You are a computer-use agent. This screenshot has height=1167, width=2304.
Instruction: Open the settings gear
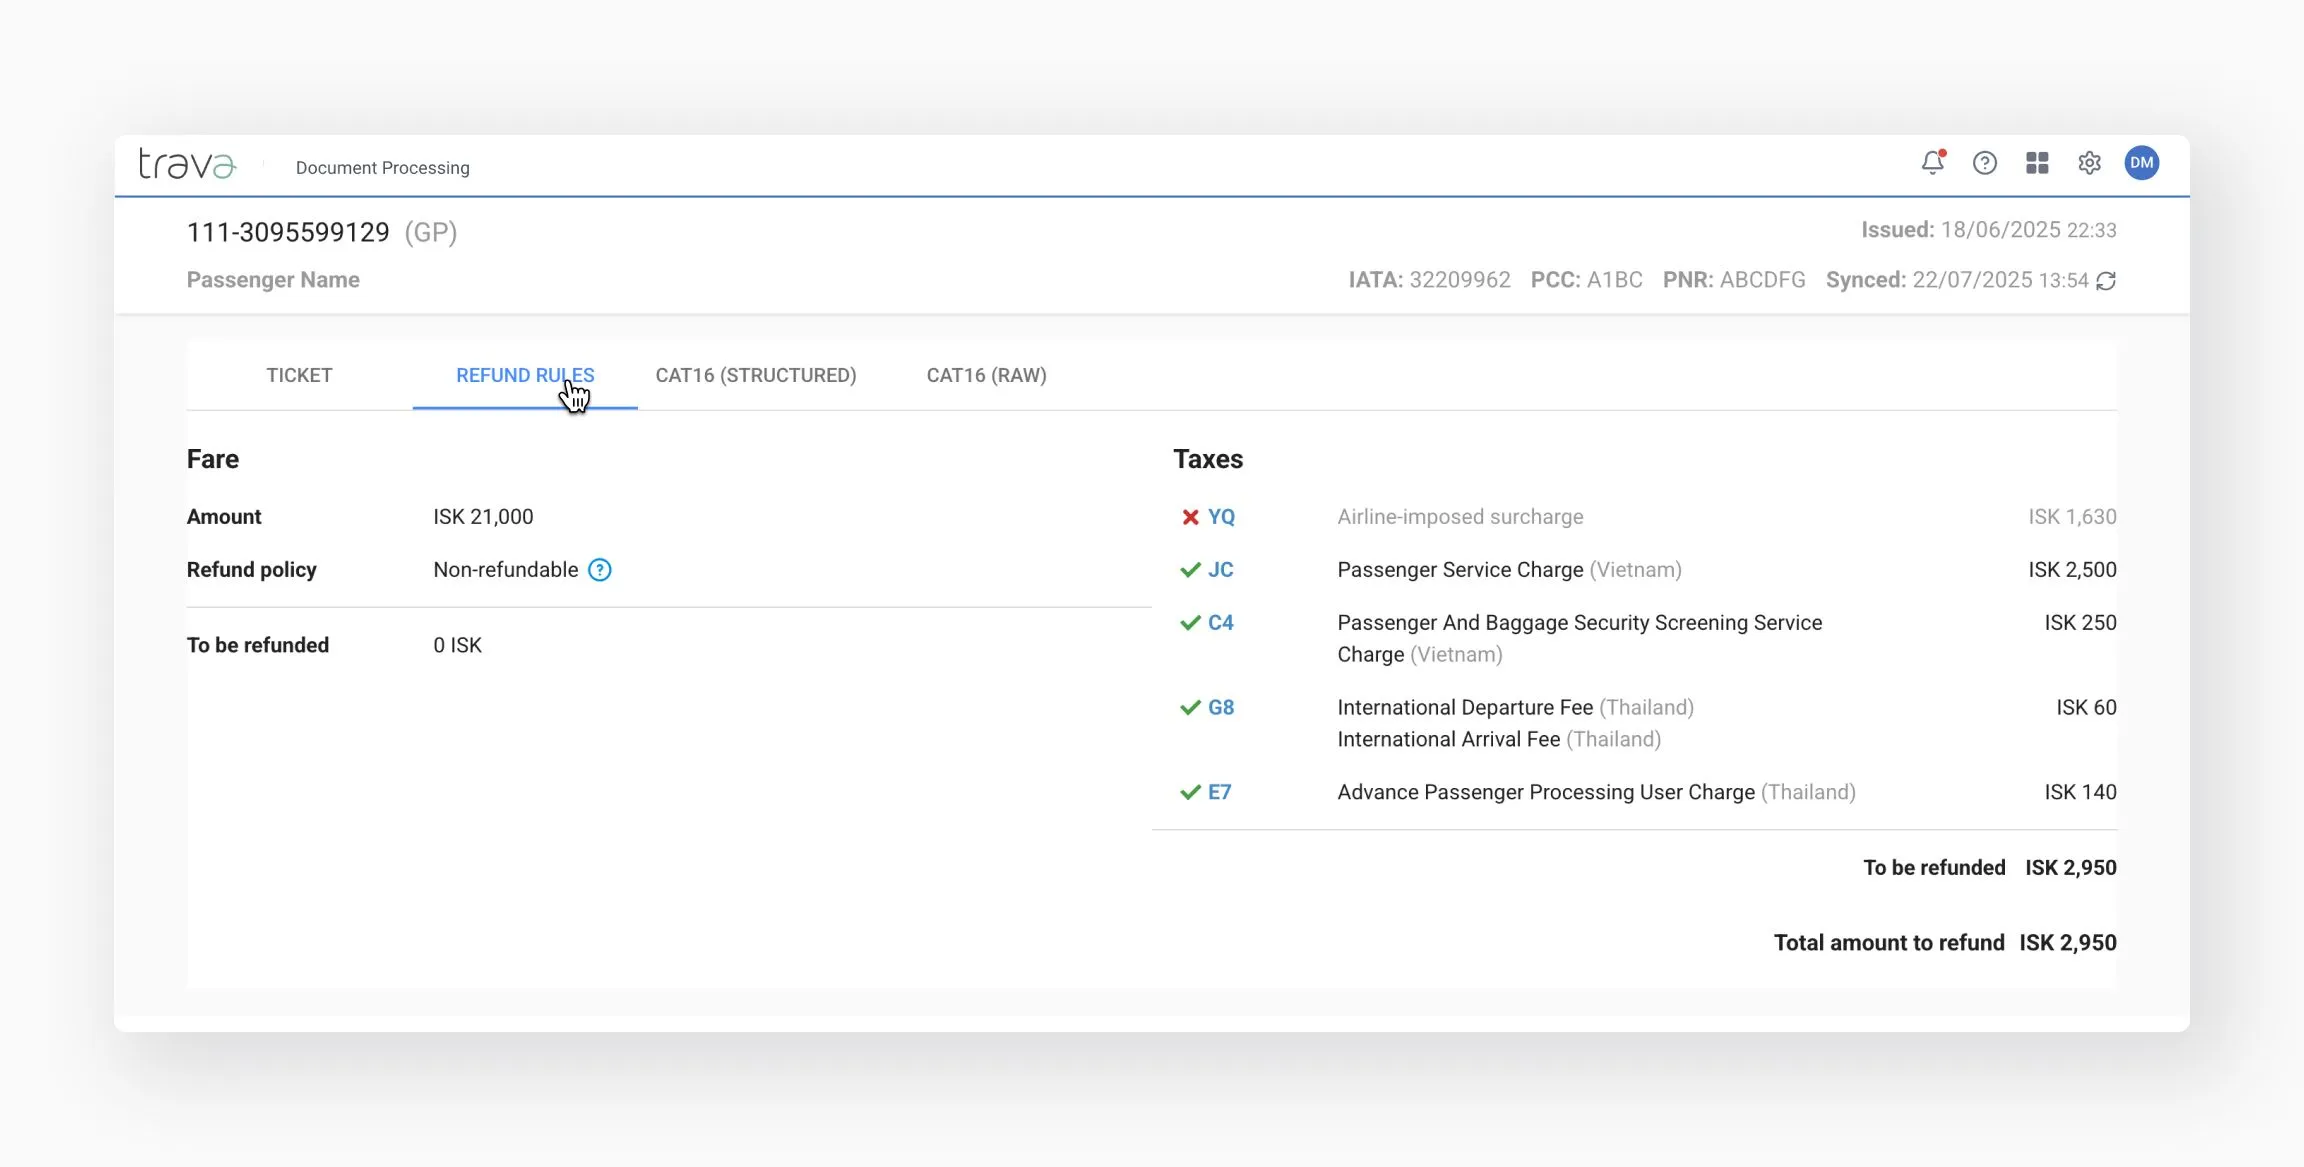[x=2089, y=163]
